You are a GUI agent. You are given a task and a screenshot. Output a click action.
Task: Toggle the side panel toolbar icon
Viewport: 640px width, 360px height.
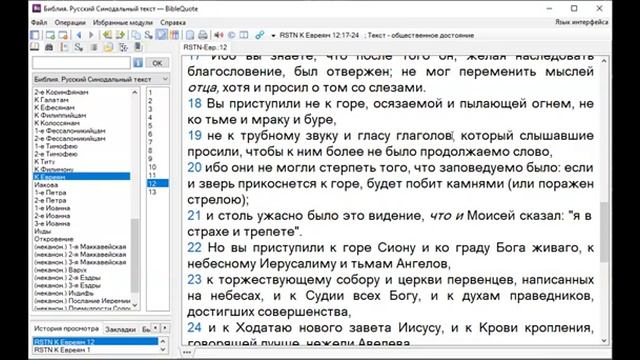(35, 35)
